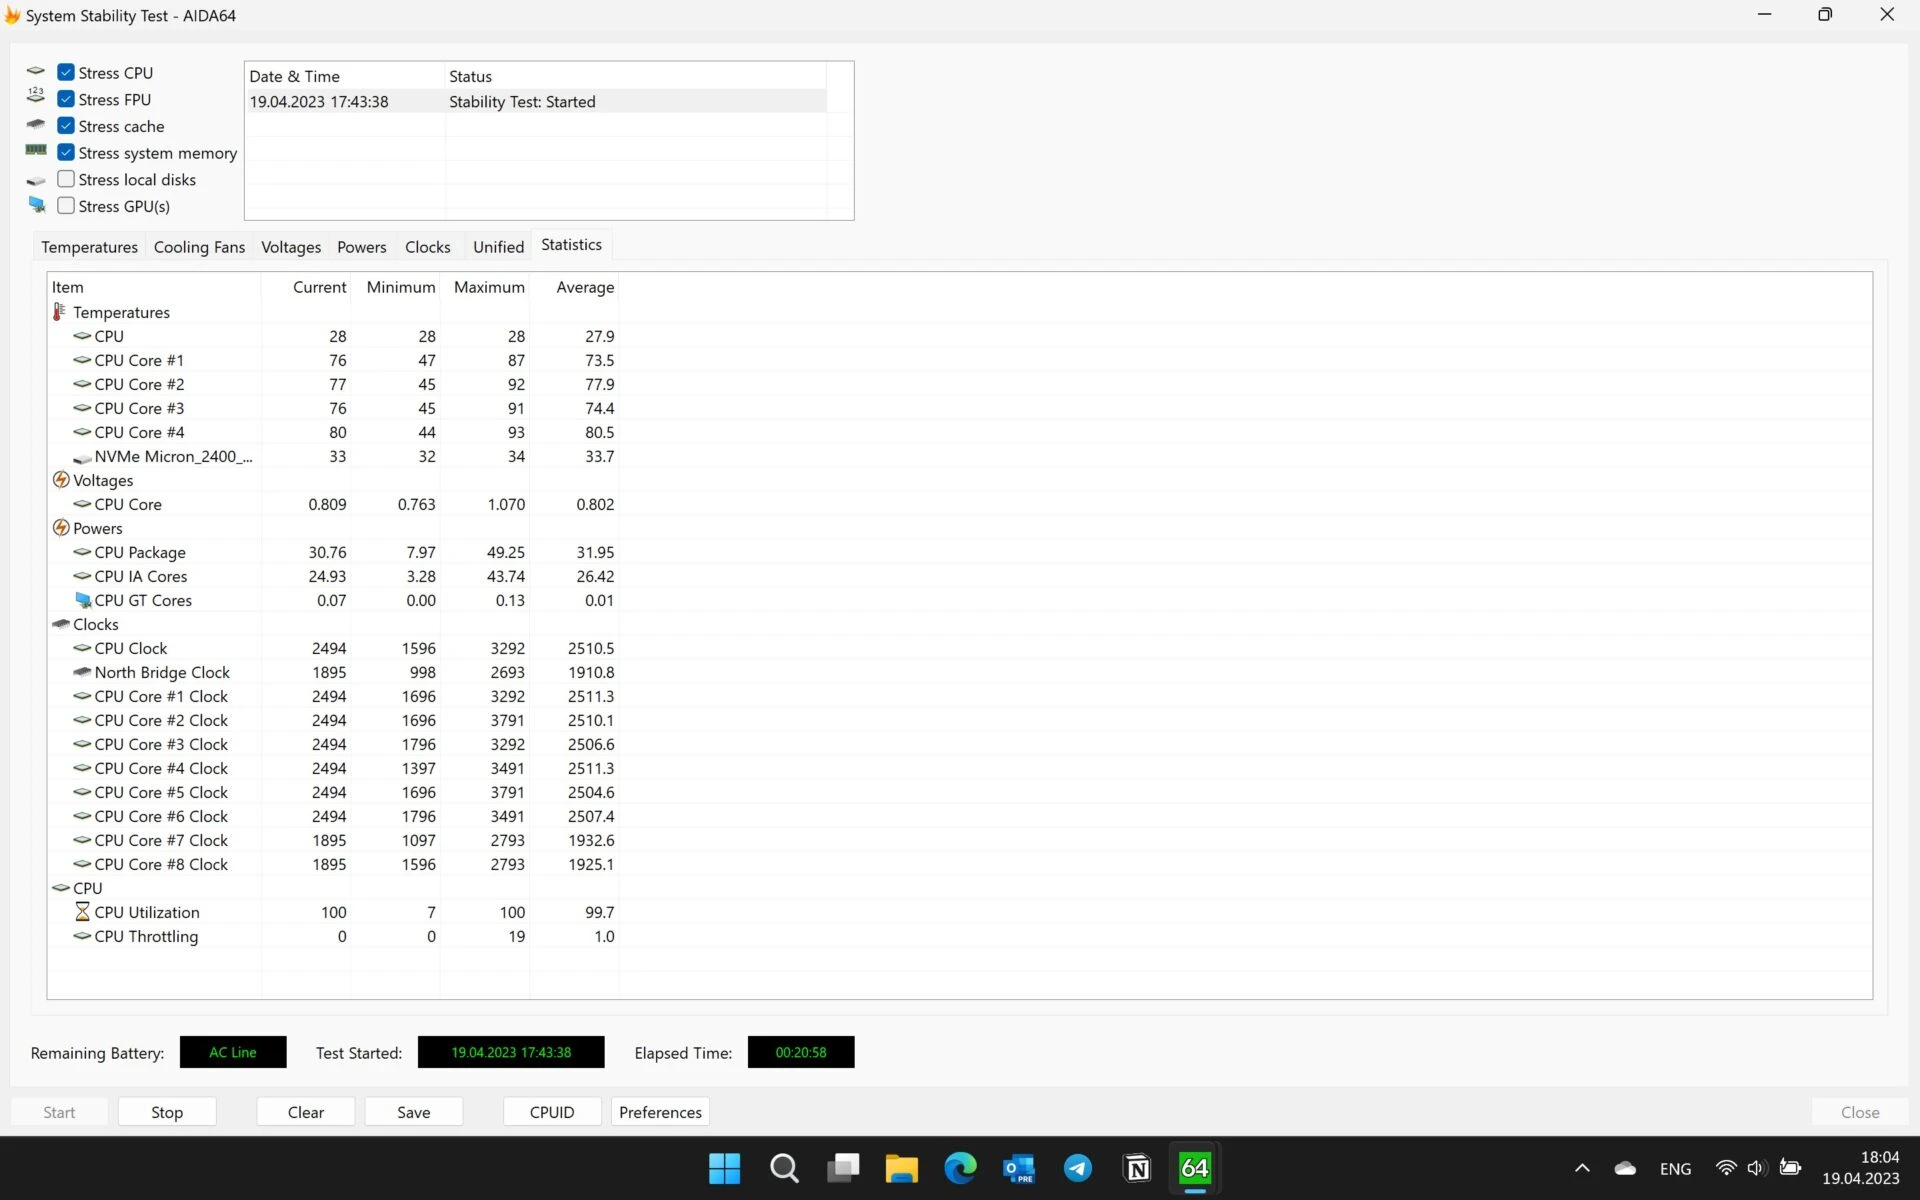The image size is (1920, 1200).
Task: Open the Windows Start menu
Action: pyautogui.click(x=724, y=1168)
